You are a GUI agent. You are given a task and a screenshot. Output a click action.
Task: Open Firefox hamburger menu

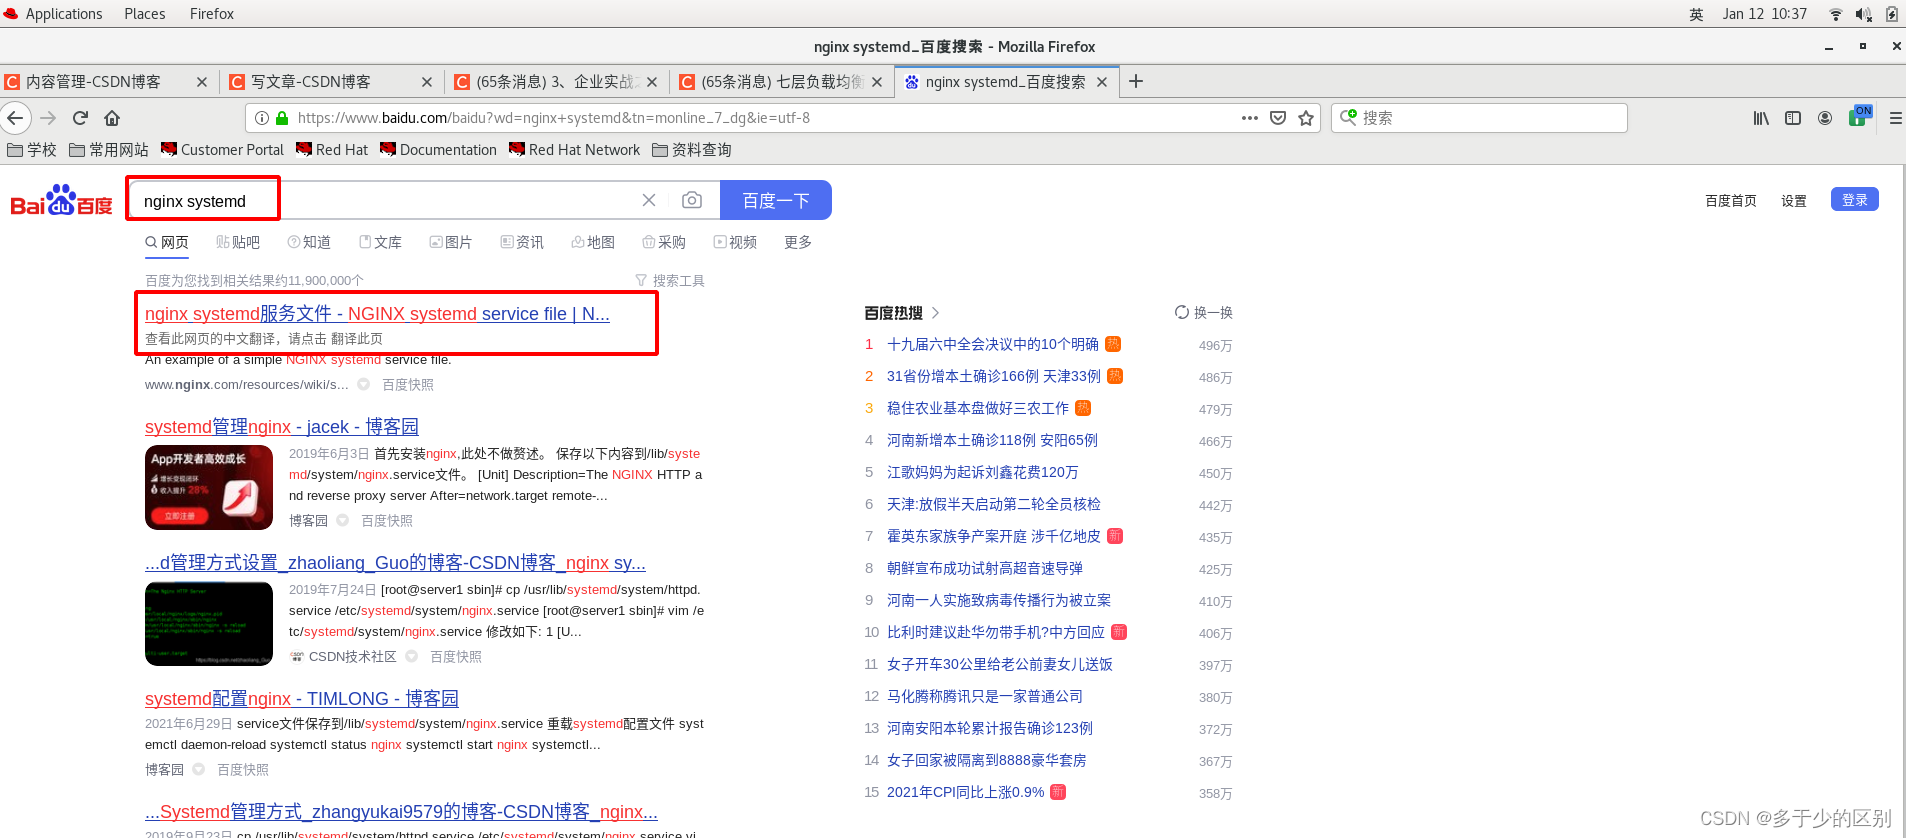click(x=1895, y=118)
